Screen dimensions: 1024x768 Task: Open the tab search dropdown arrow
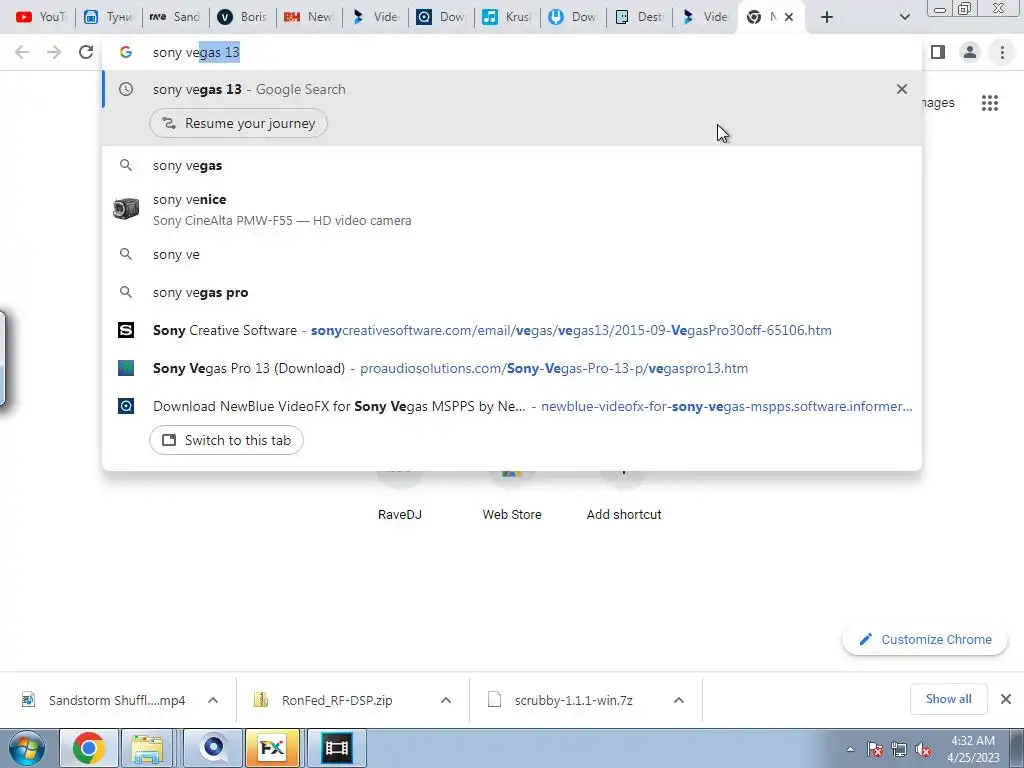[904, 17]
